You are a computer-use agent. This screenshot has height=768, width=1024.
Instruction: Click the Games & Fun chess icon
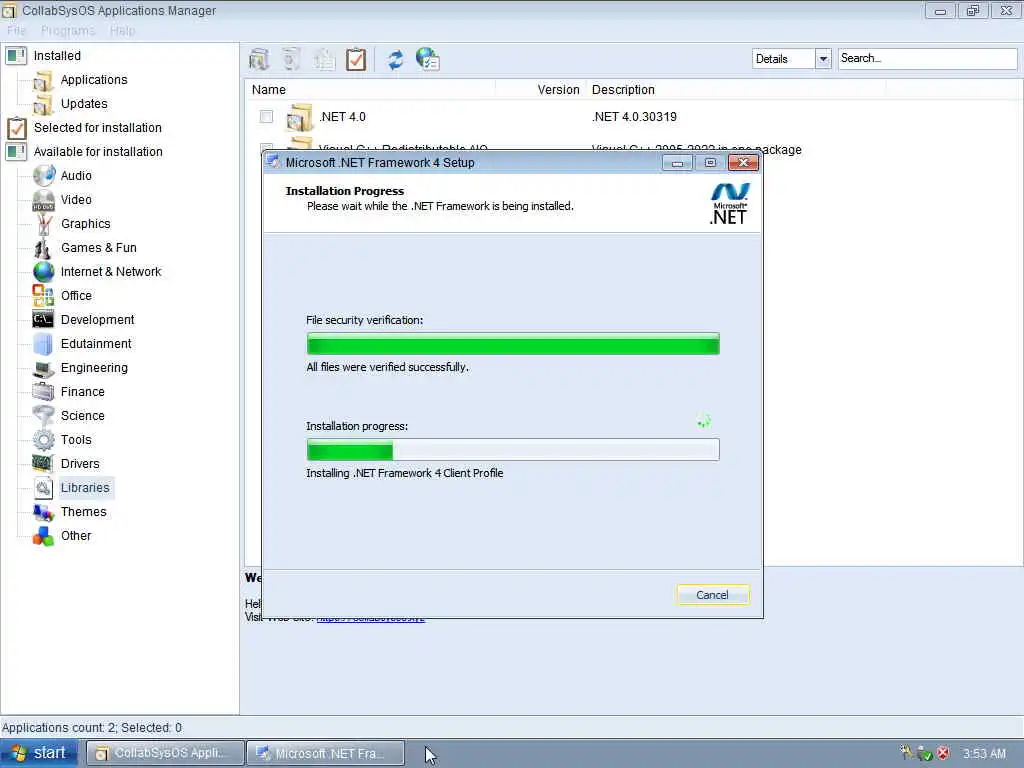pos(43,248)
